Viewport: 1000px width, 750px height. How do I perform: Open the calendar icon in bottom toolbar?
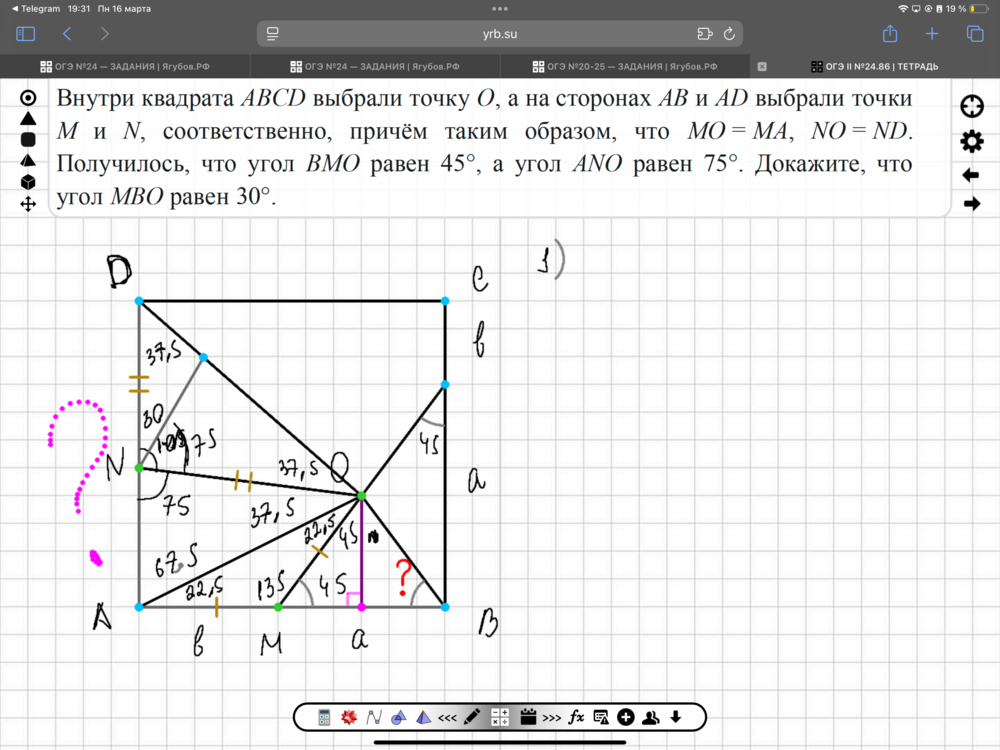click(x=527, y=717)
